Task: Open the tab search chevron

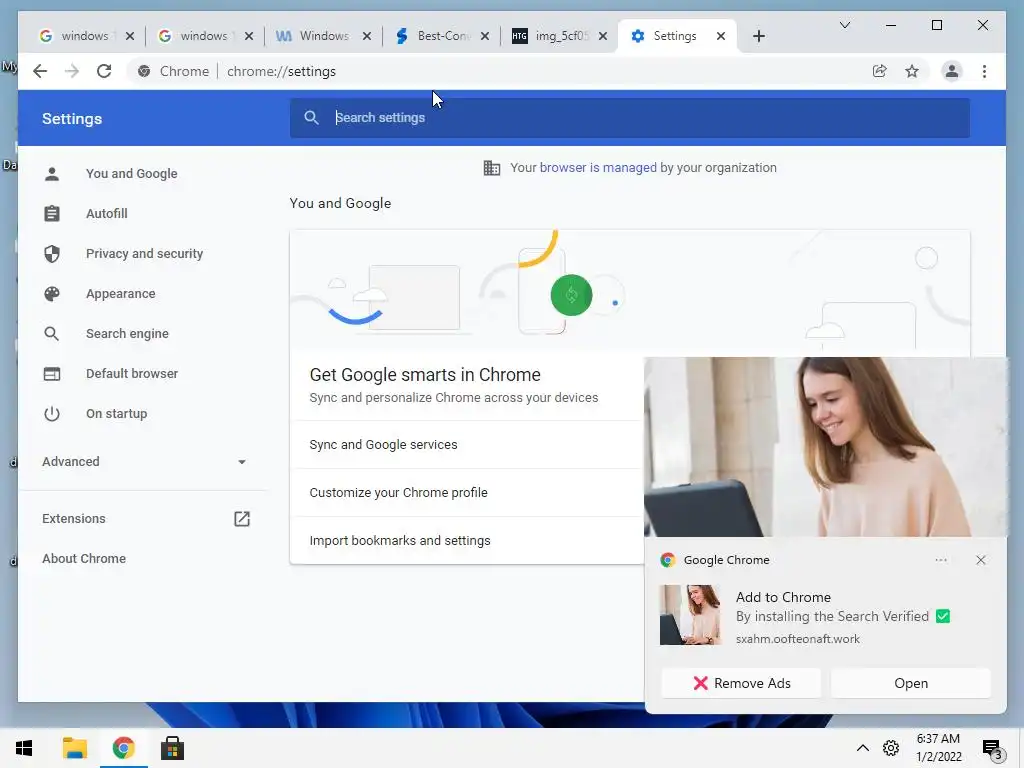Action: point(844,25)
